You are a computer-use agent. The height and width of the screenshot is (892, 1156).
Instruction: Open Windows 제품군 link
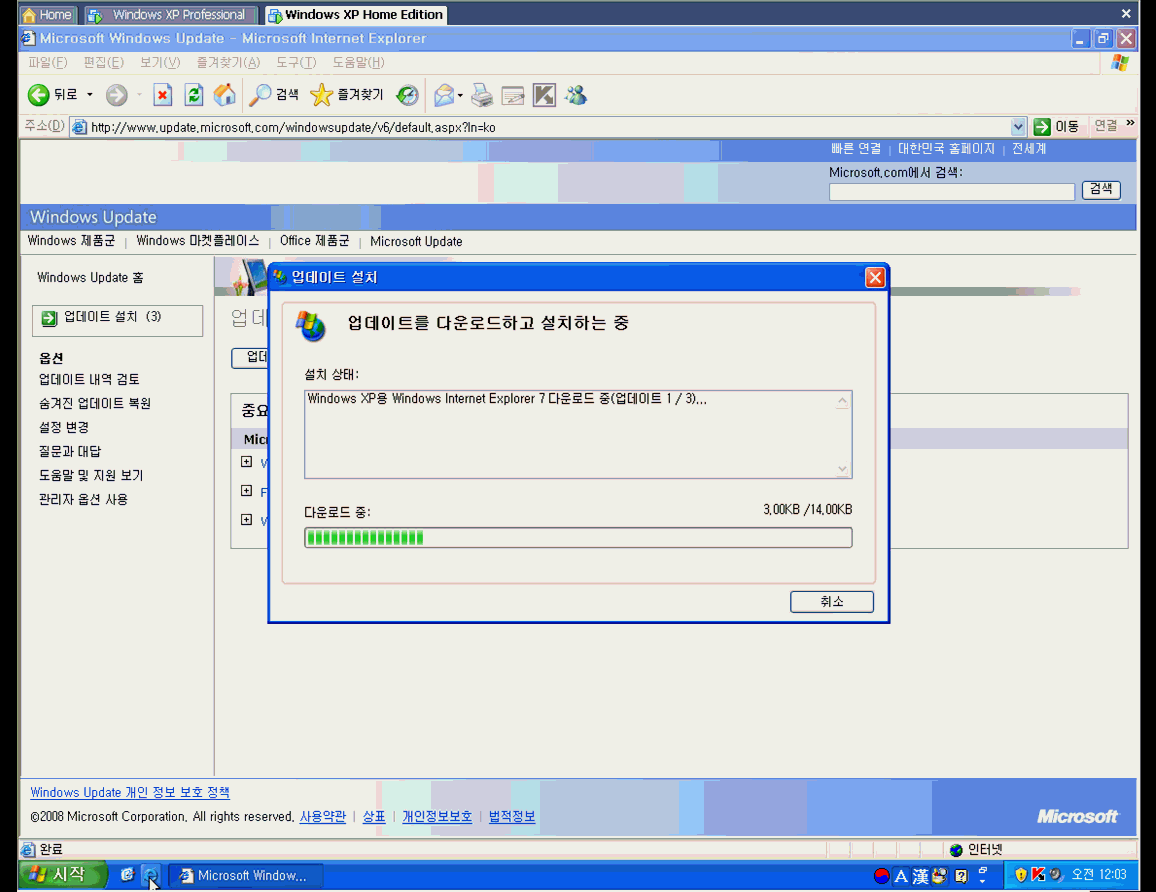pos(72,241)
